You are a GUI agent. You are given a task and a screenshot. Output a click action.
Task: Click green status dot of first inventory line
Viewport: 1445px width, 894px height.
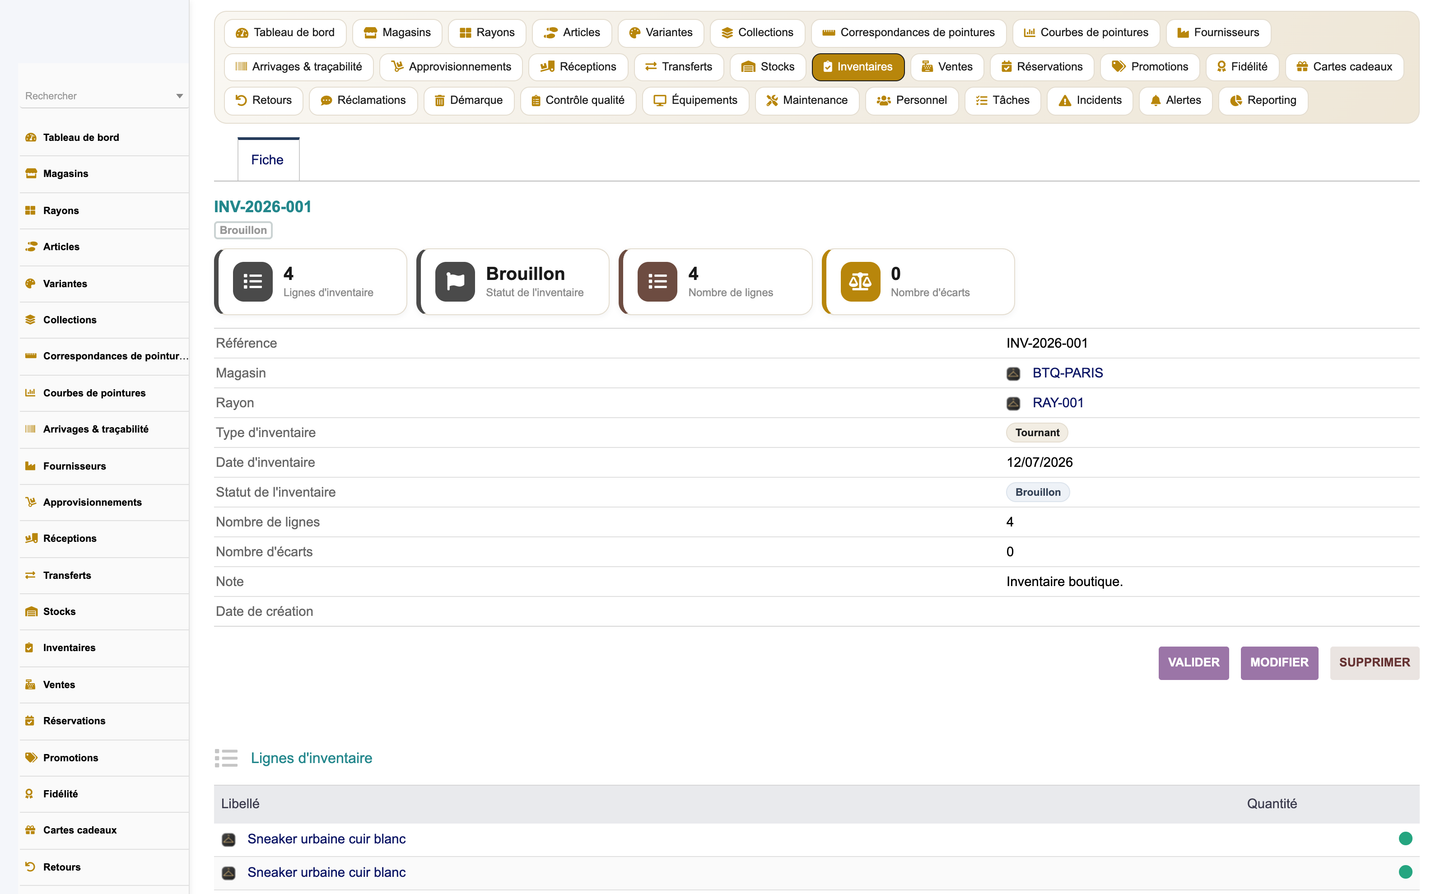click(1405, 839)
